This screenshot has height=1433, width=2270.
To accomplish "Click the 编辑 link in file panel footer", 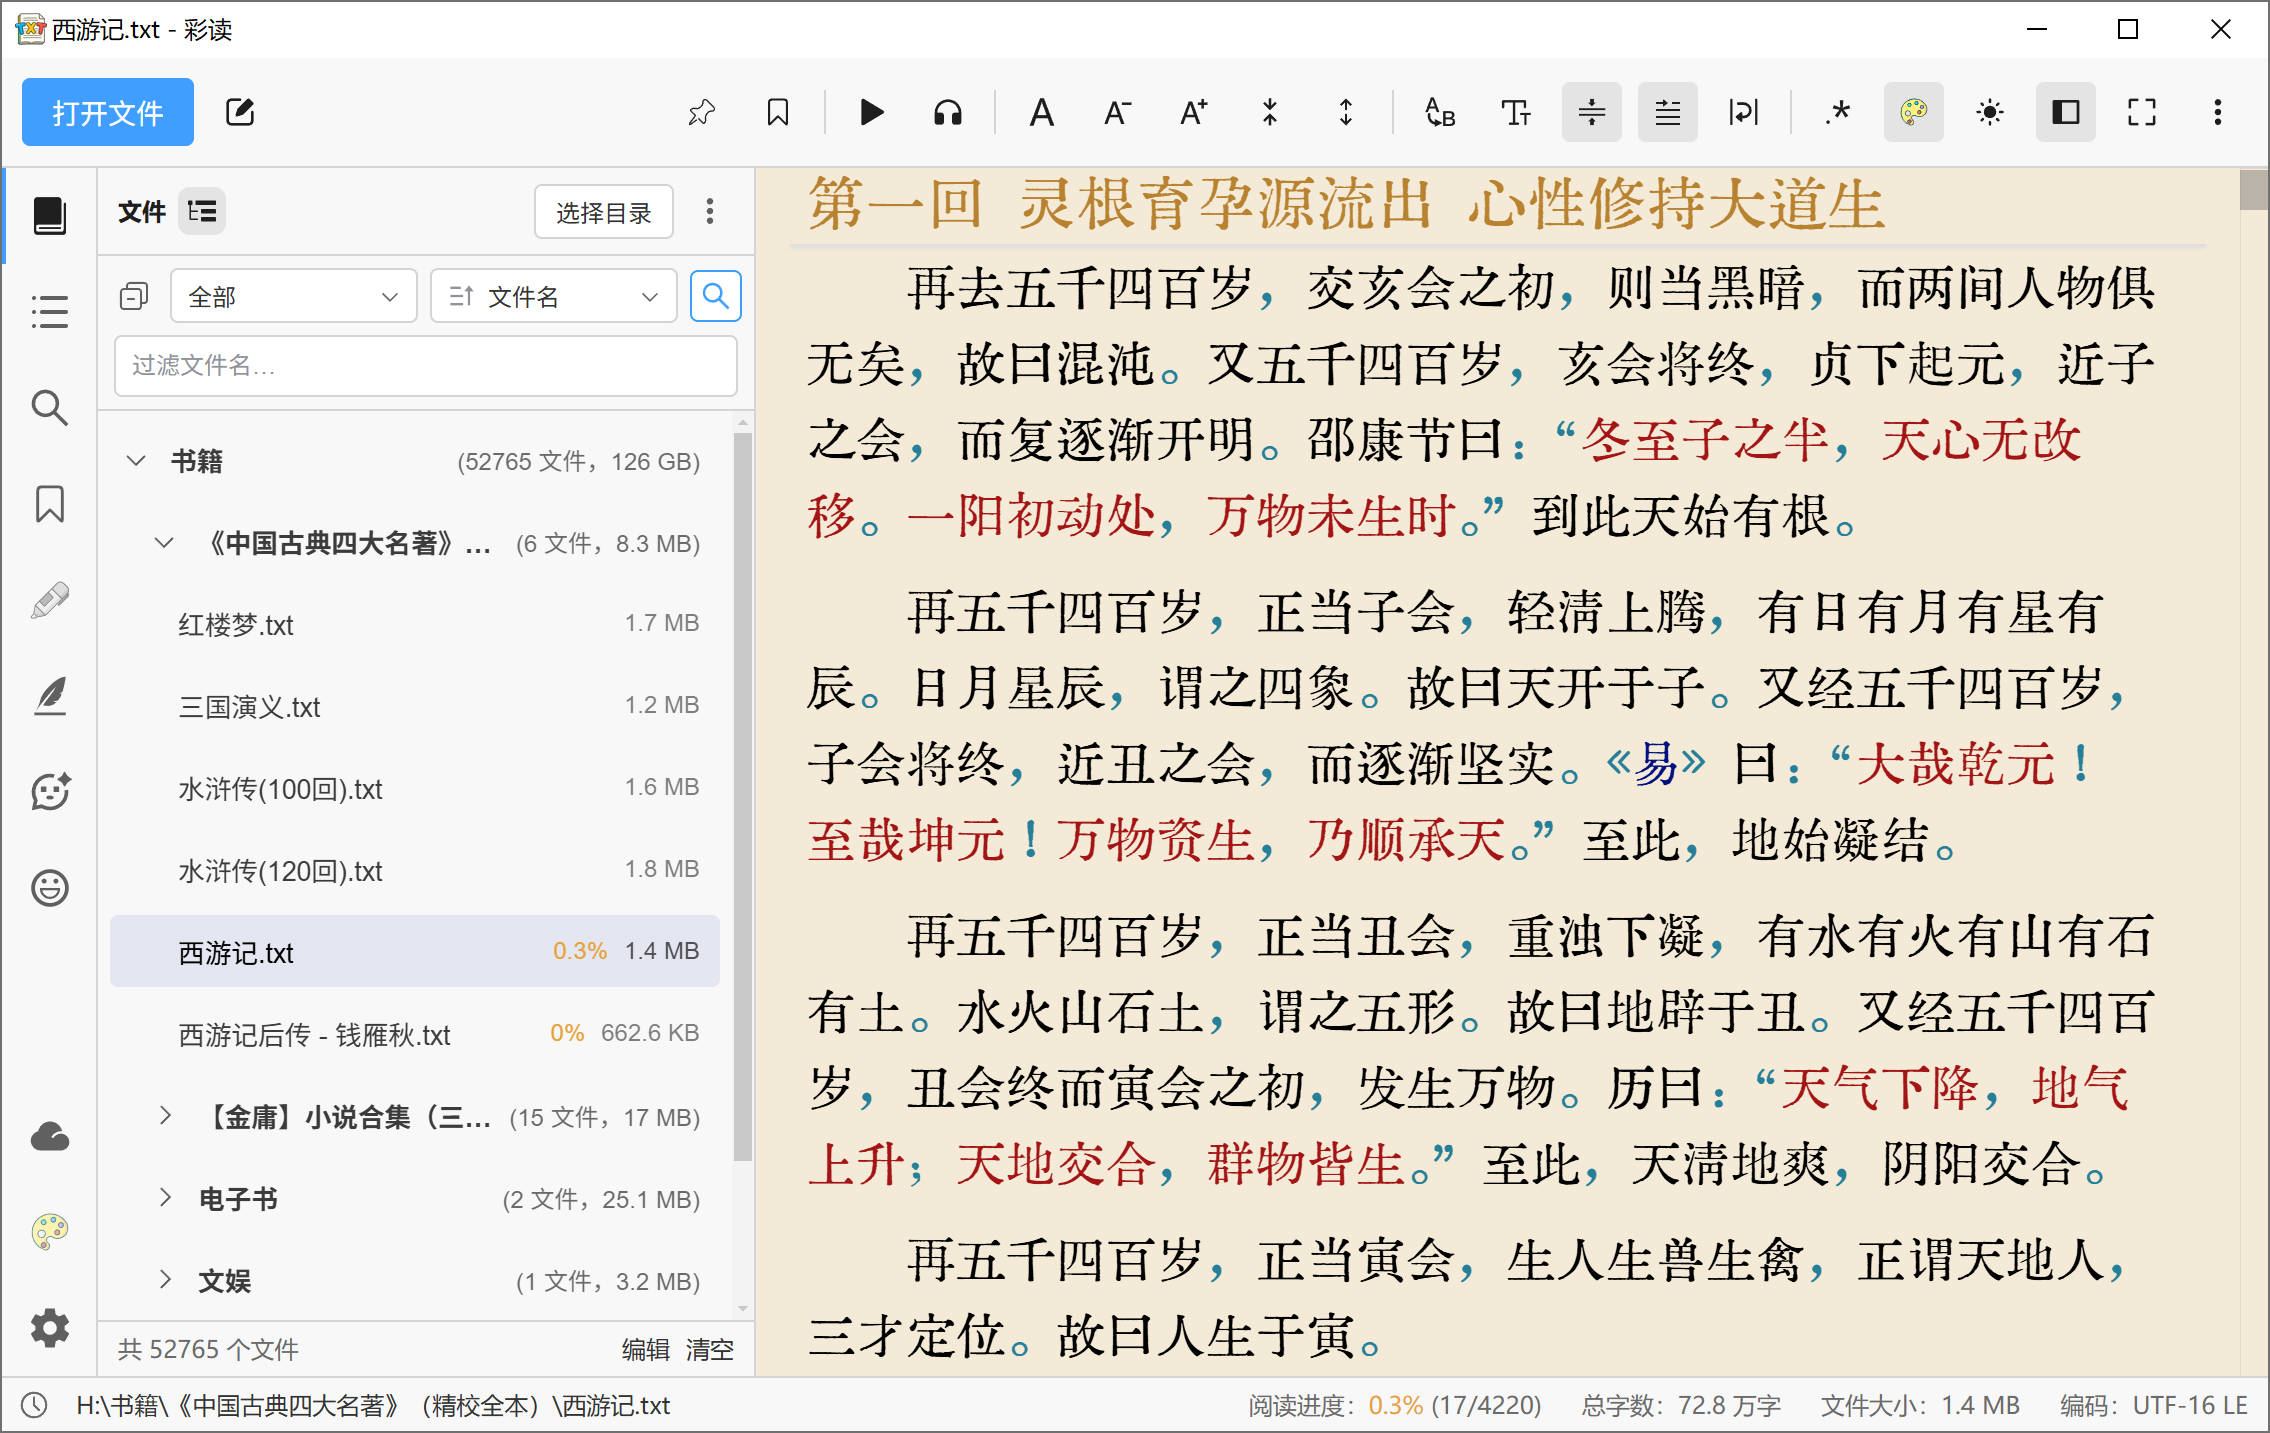I will tap(646, 1349).
